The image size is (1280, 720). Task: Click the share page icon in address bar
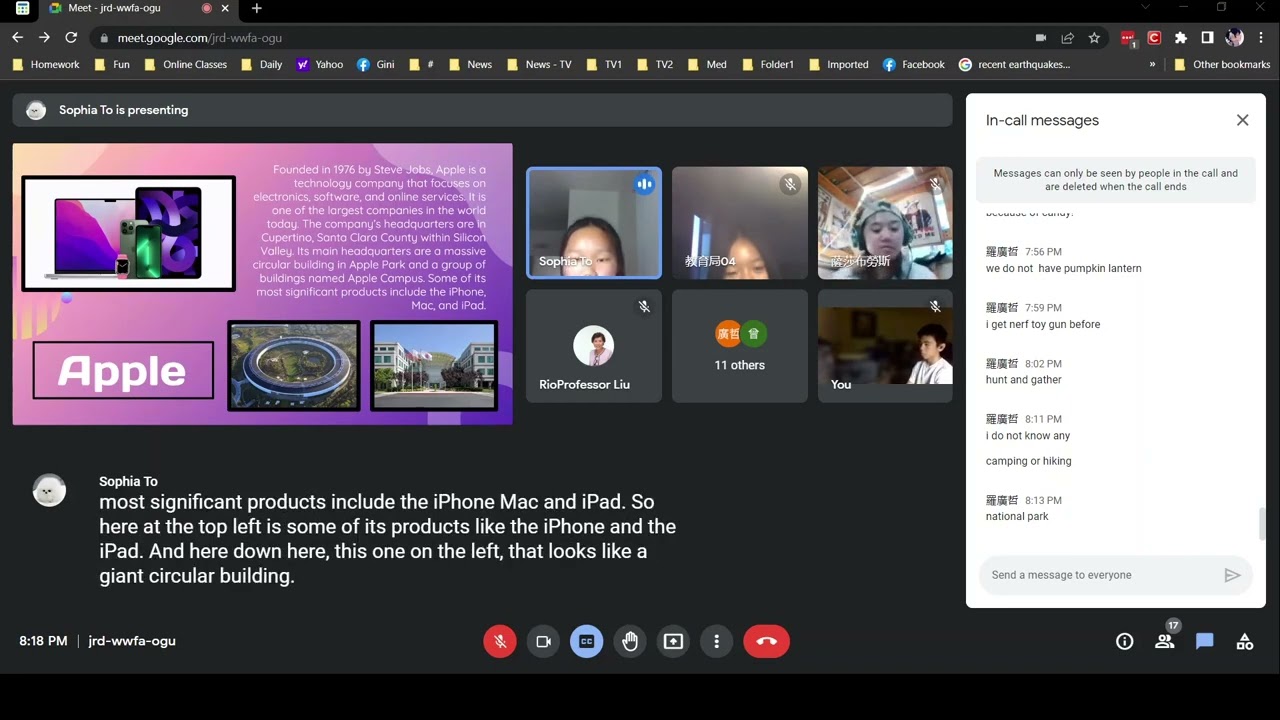click(1068, 38)
